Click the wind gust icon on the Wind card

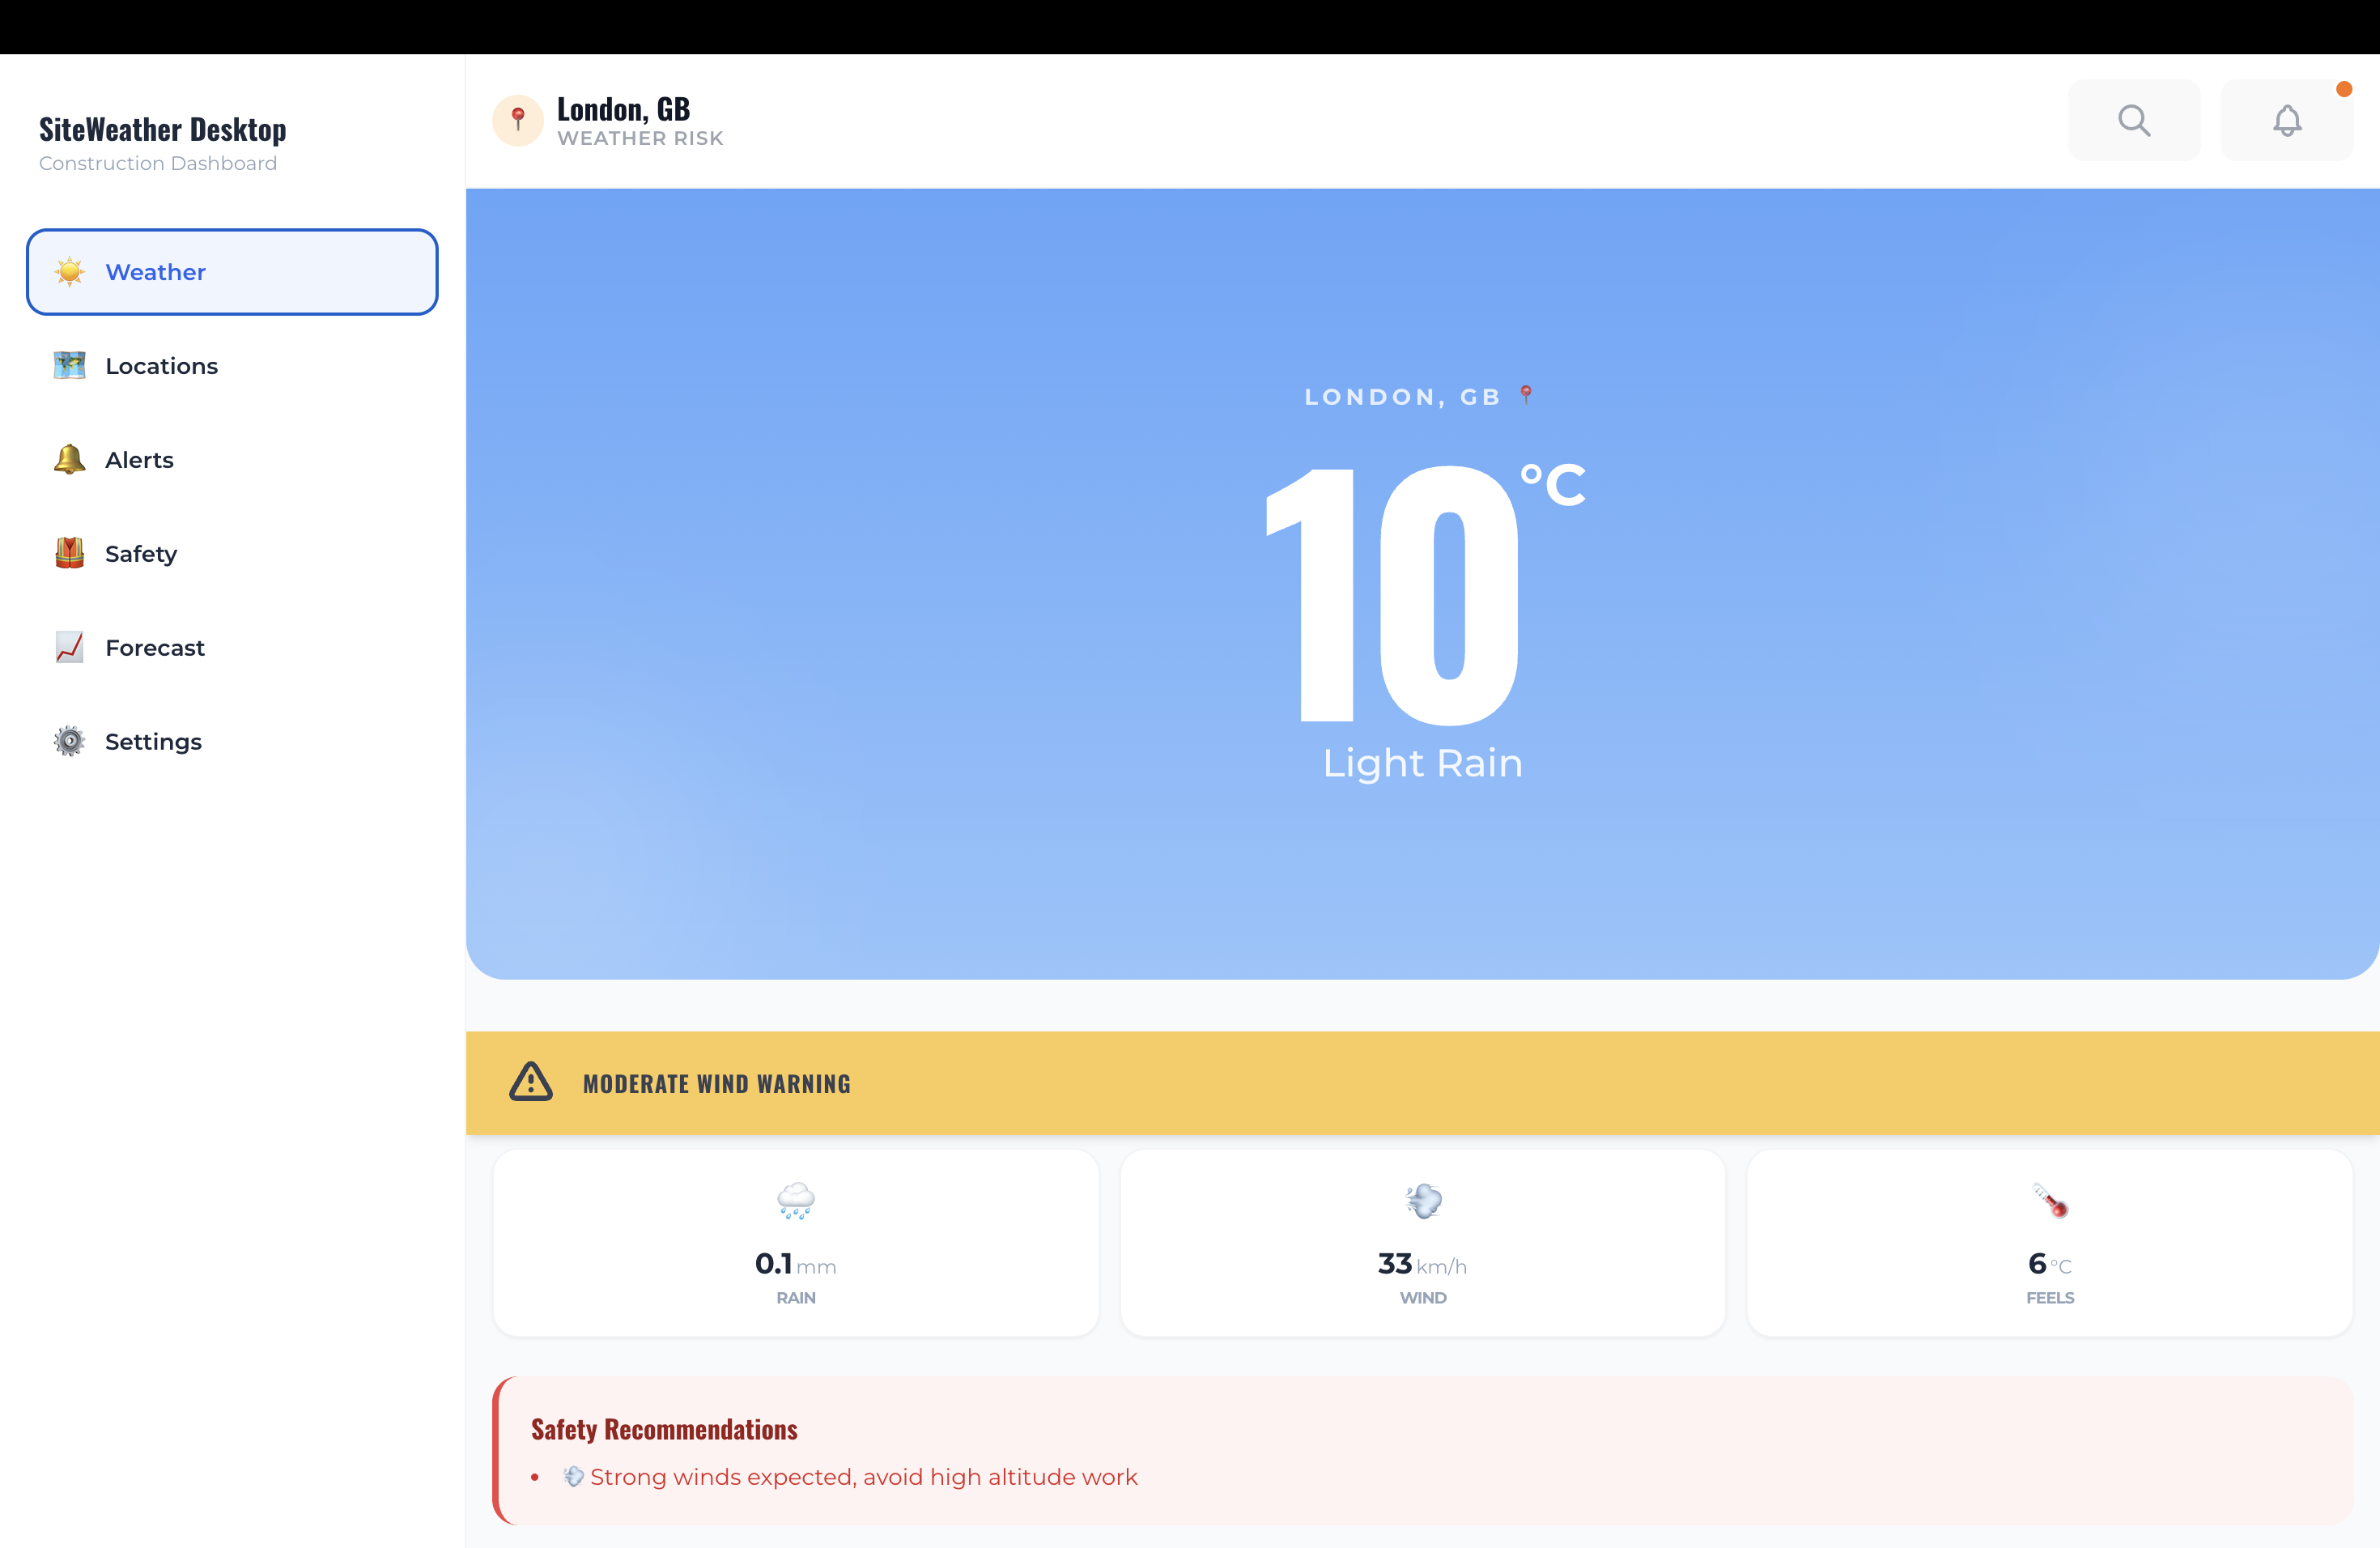pyautogui.click(x=1422, y=1201)
